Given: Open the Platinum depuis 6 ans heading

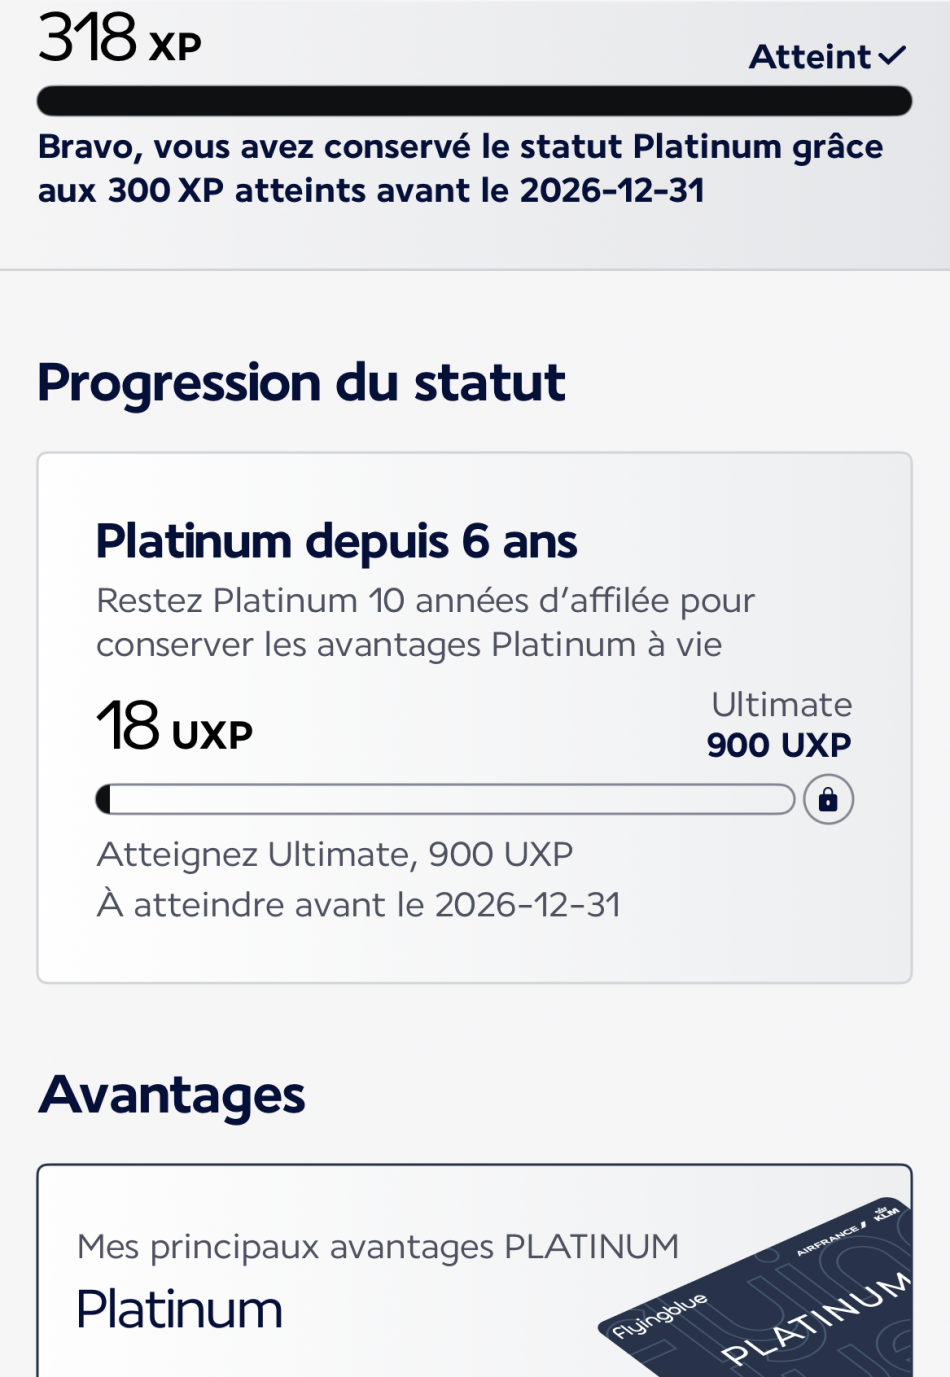Looking at the screenshot, I should [x=336, y=542].
